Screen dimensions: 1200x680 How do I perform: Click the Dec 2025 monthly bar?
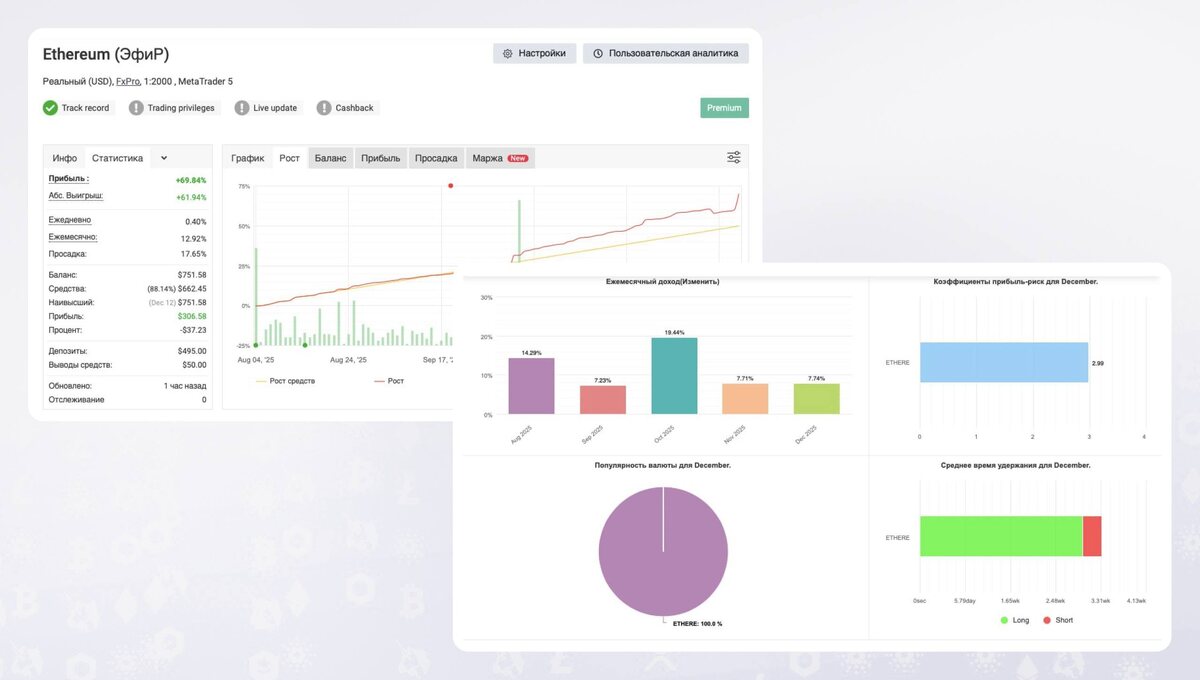[817, 399]
